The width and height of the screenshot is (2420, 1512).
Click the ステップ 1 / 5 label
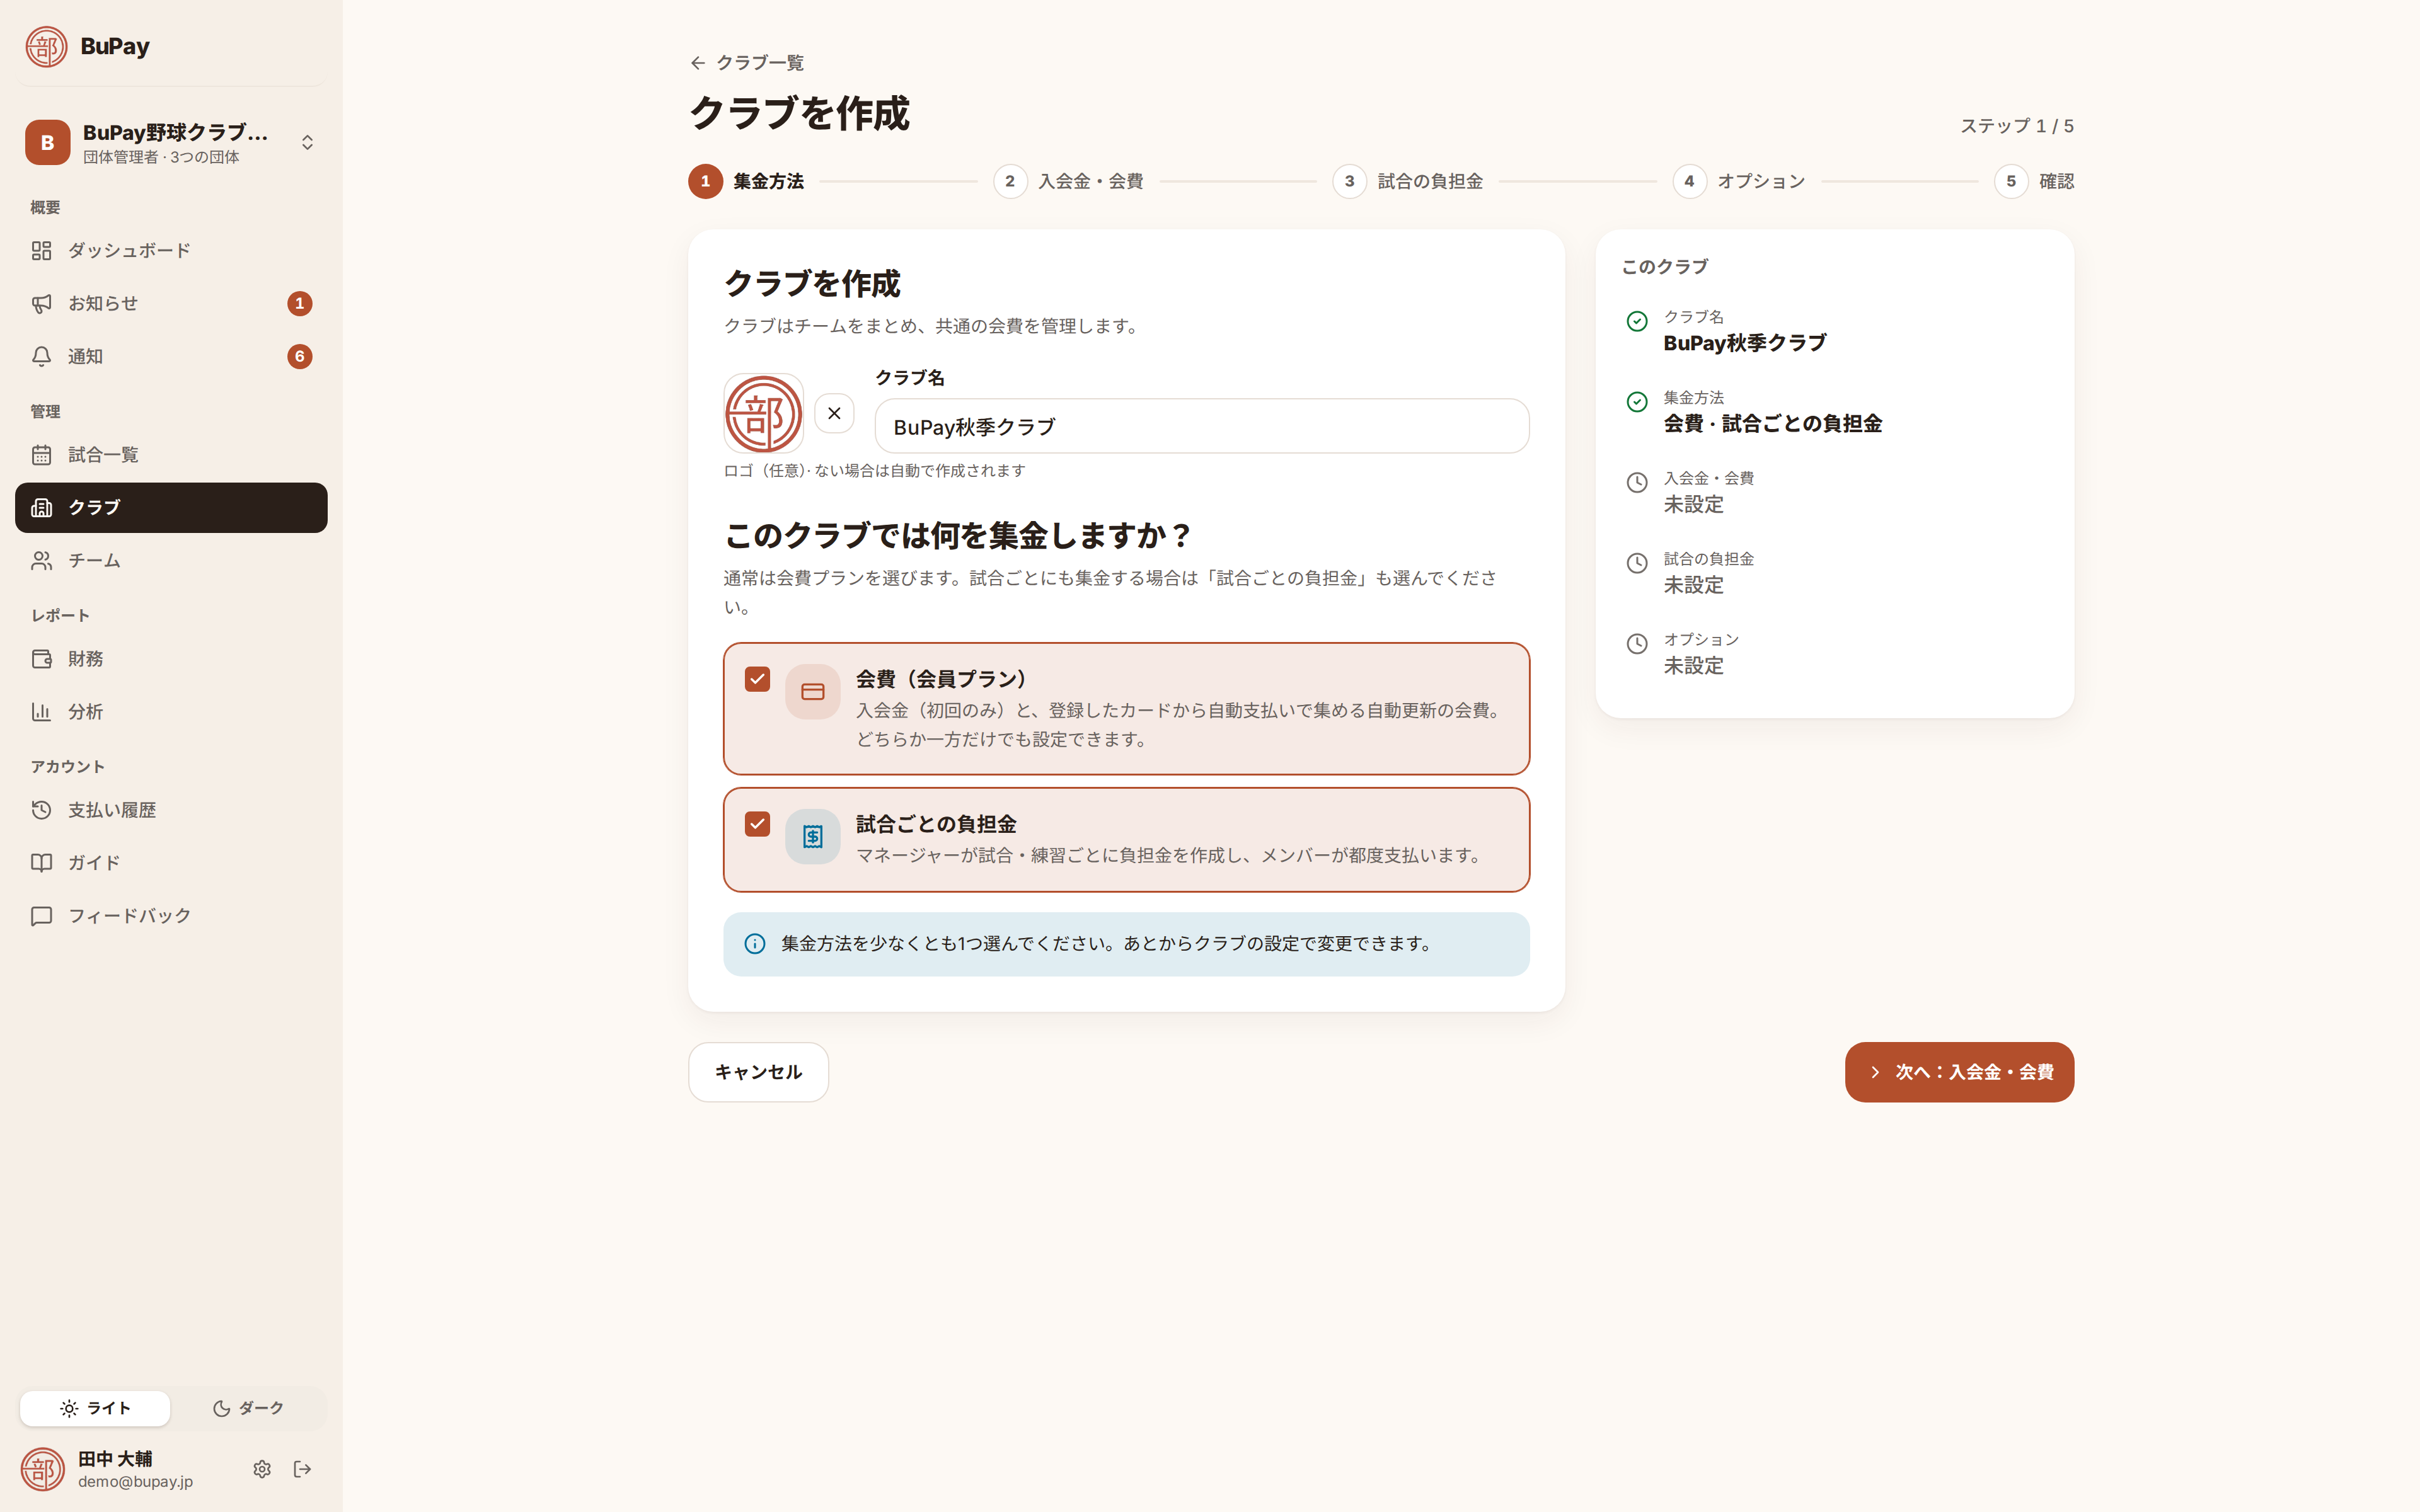pyautogui.click(x=2017, y=126)
